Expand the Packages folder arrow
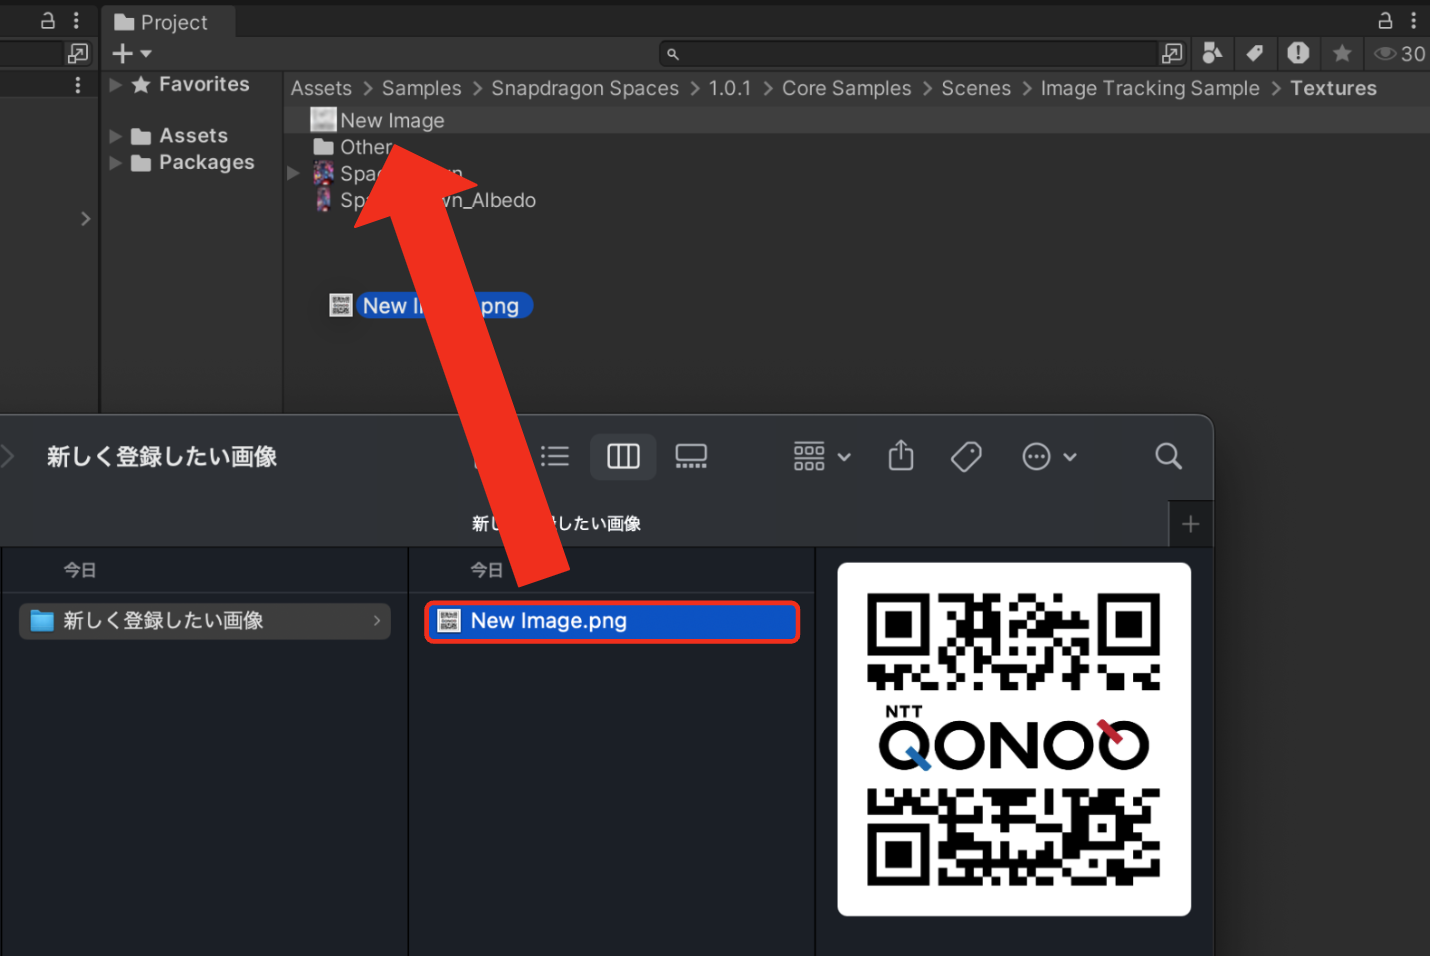The width and height of the screenshot is (1430, 956). tap(116, 163)
